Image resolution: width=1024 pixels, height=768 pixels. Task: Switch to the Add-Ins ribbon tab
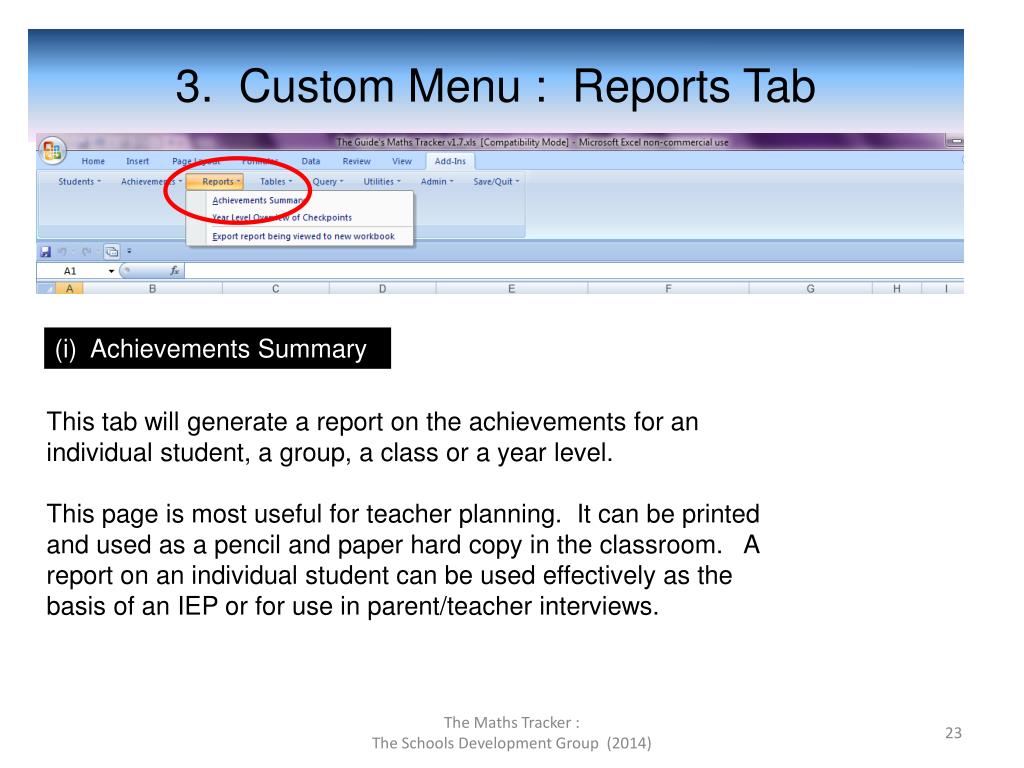(450, 161)
